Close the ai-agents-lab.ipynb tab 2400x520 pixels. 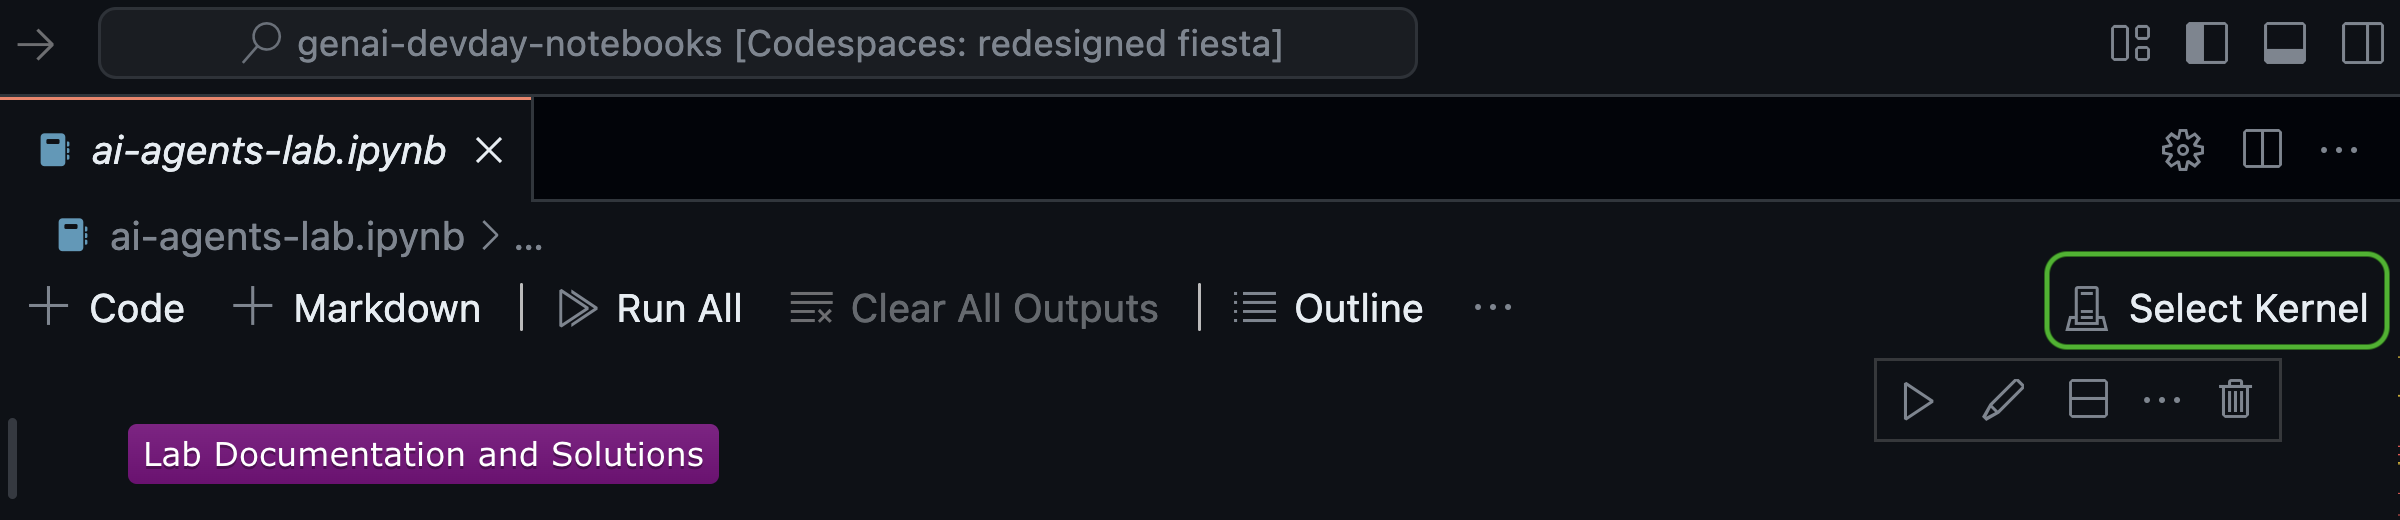[x=489, y=151]
